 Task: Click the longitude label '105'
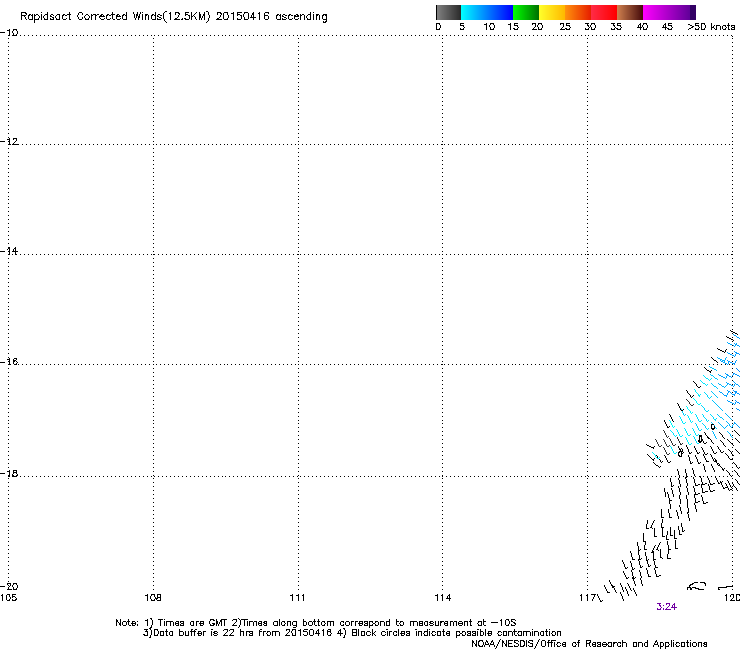coord(8,598)
